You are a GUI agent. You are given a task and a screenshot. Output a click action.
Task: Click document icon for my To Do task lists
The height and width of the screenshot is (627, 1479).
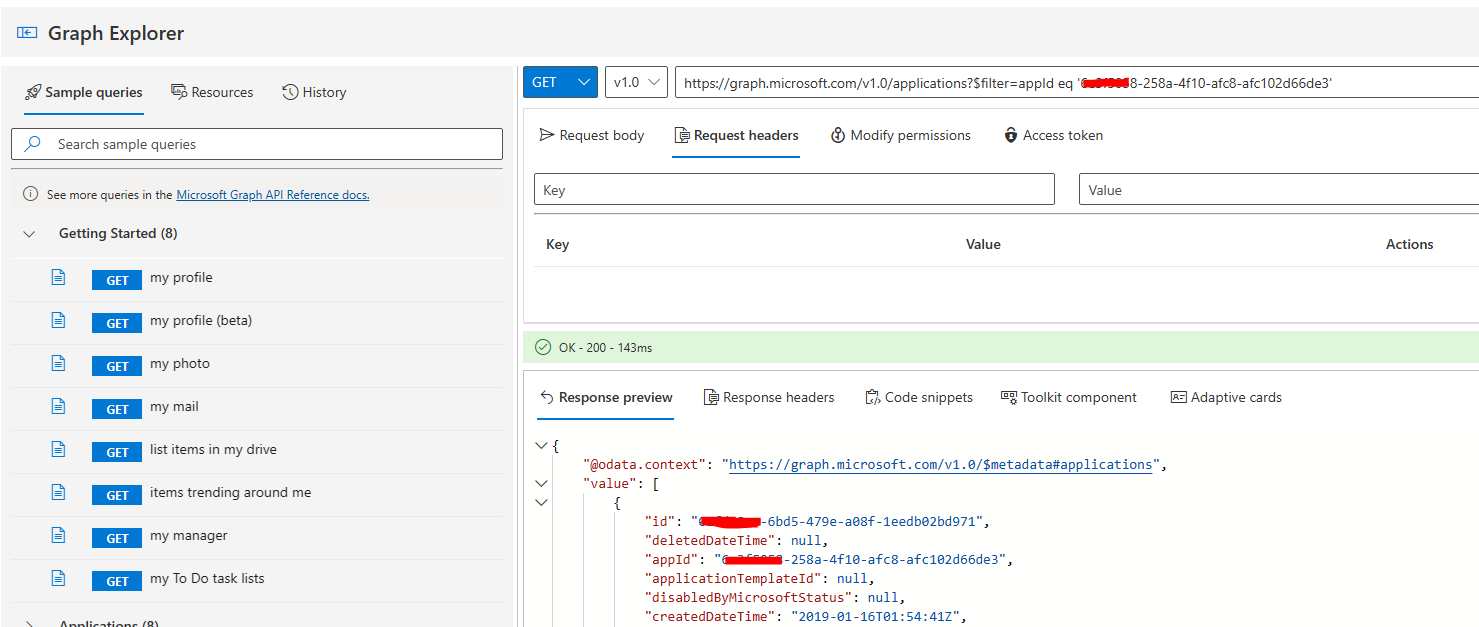point(58,579)
